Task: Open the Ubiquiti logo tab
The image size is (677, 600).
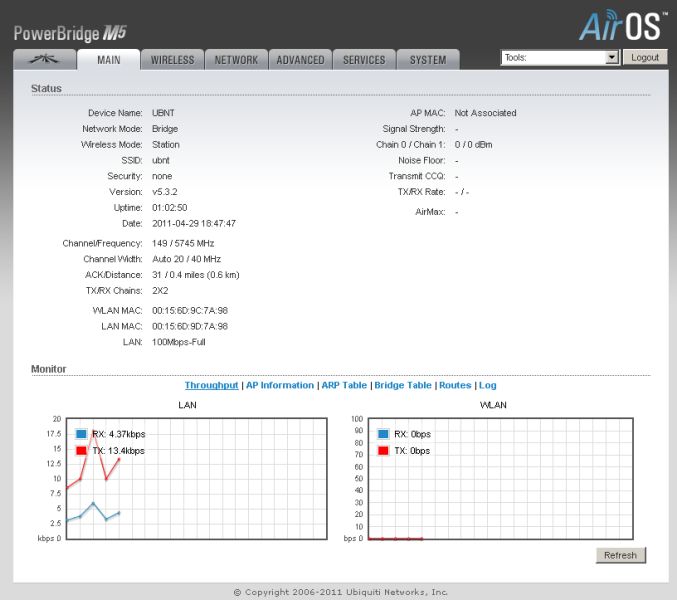Action: click(x=44, y=60)
